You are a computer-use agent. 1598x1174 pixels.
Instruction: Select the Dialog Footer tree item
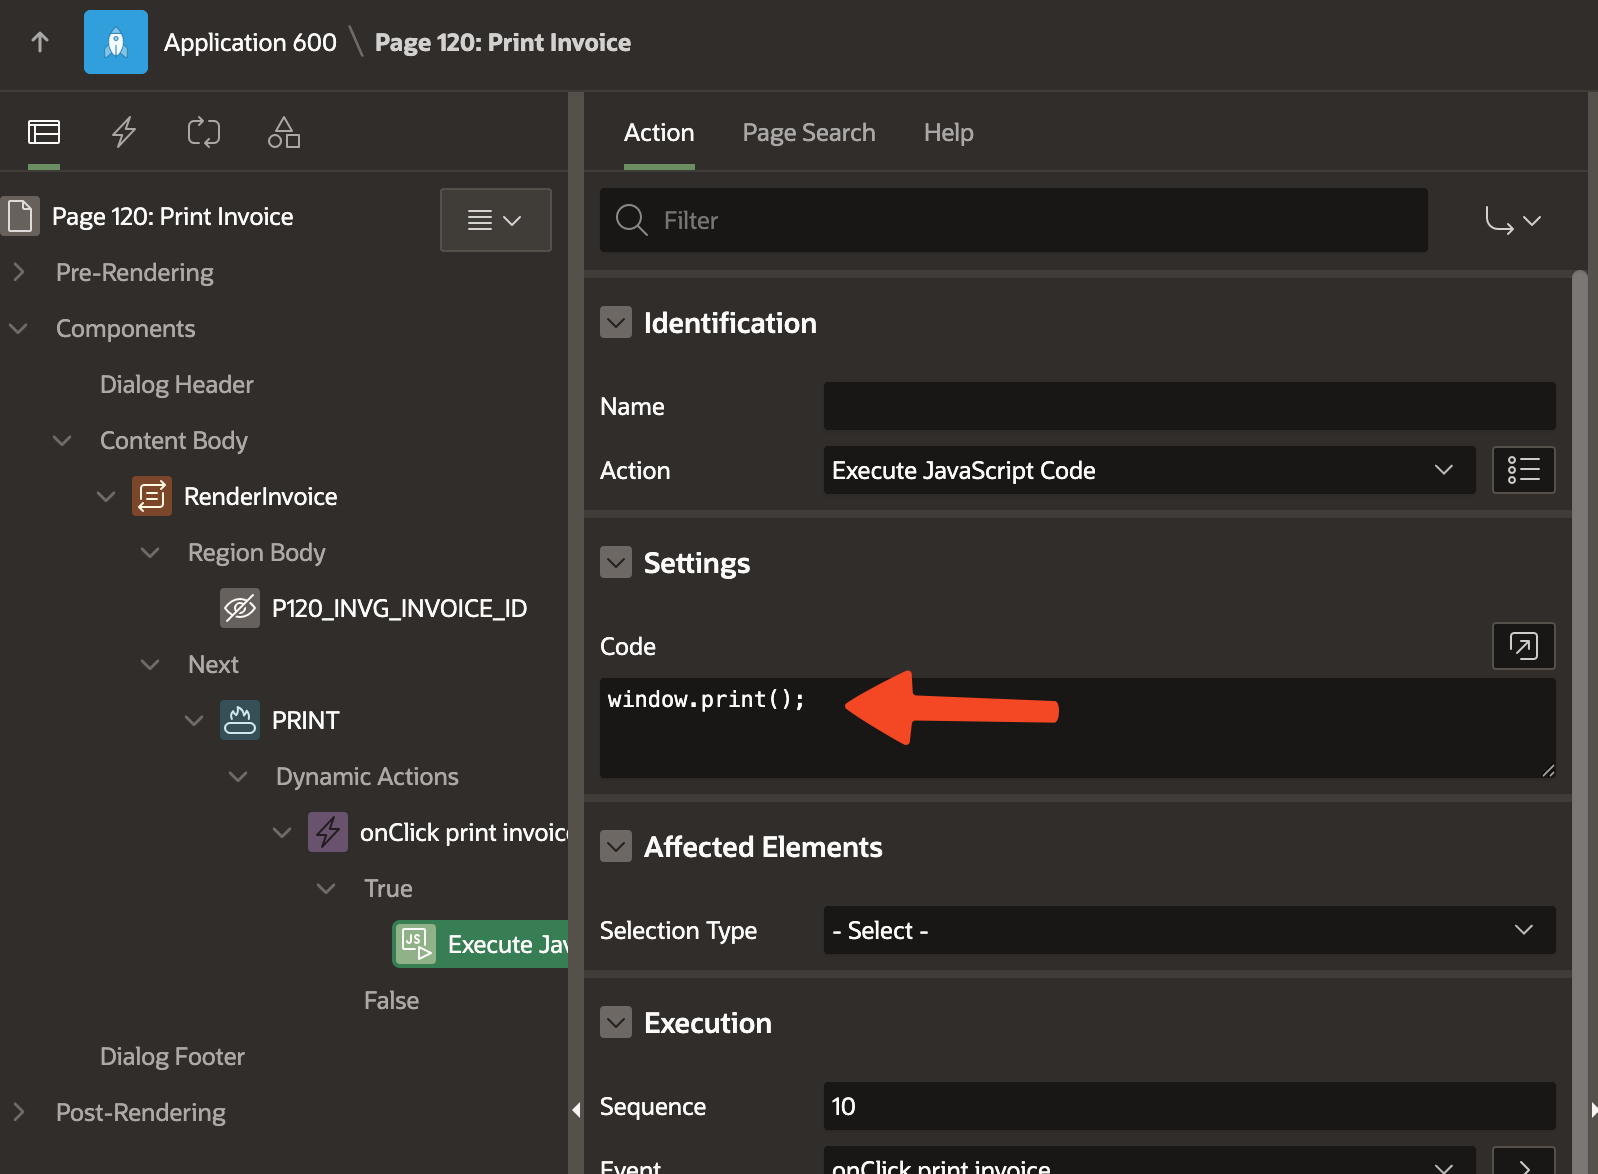point(173,1056)
